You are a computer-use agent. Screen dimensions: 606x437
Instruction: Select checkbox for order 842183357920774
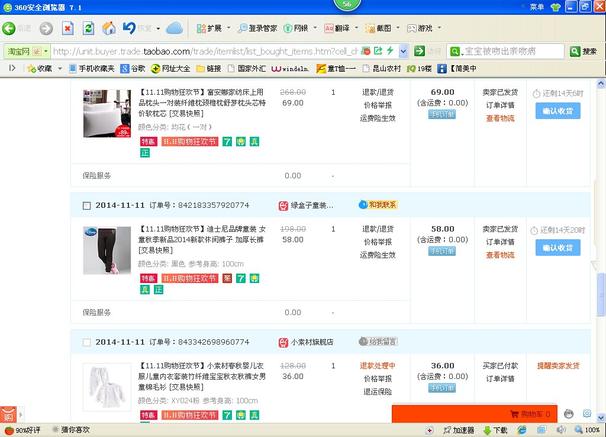[x=87, y=206]
